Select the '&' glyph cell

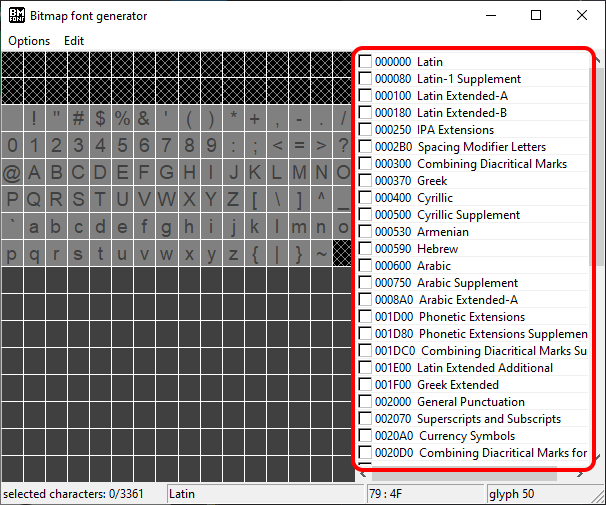click(144, 118)
